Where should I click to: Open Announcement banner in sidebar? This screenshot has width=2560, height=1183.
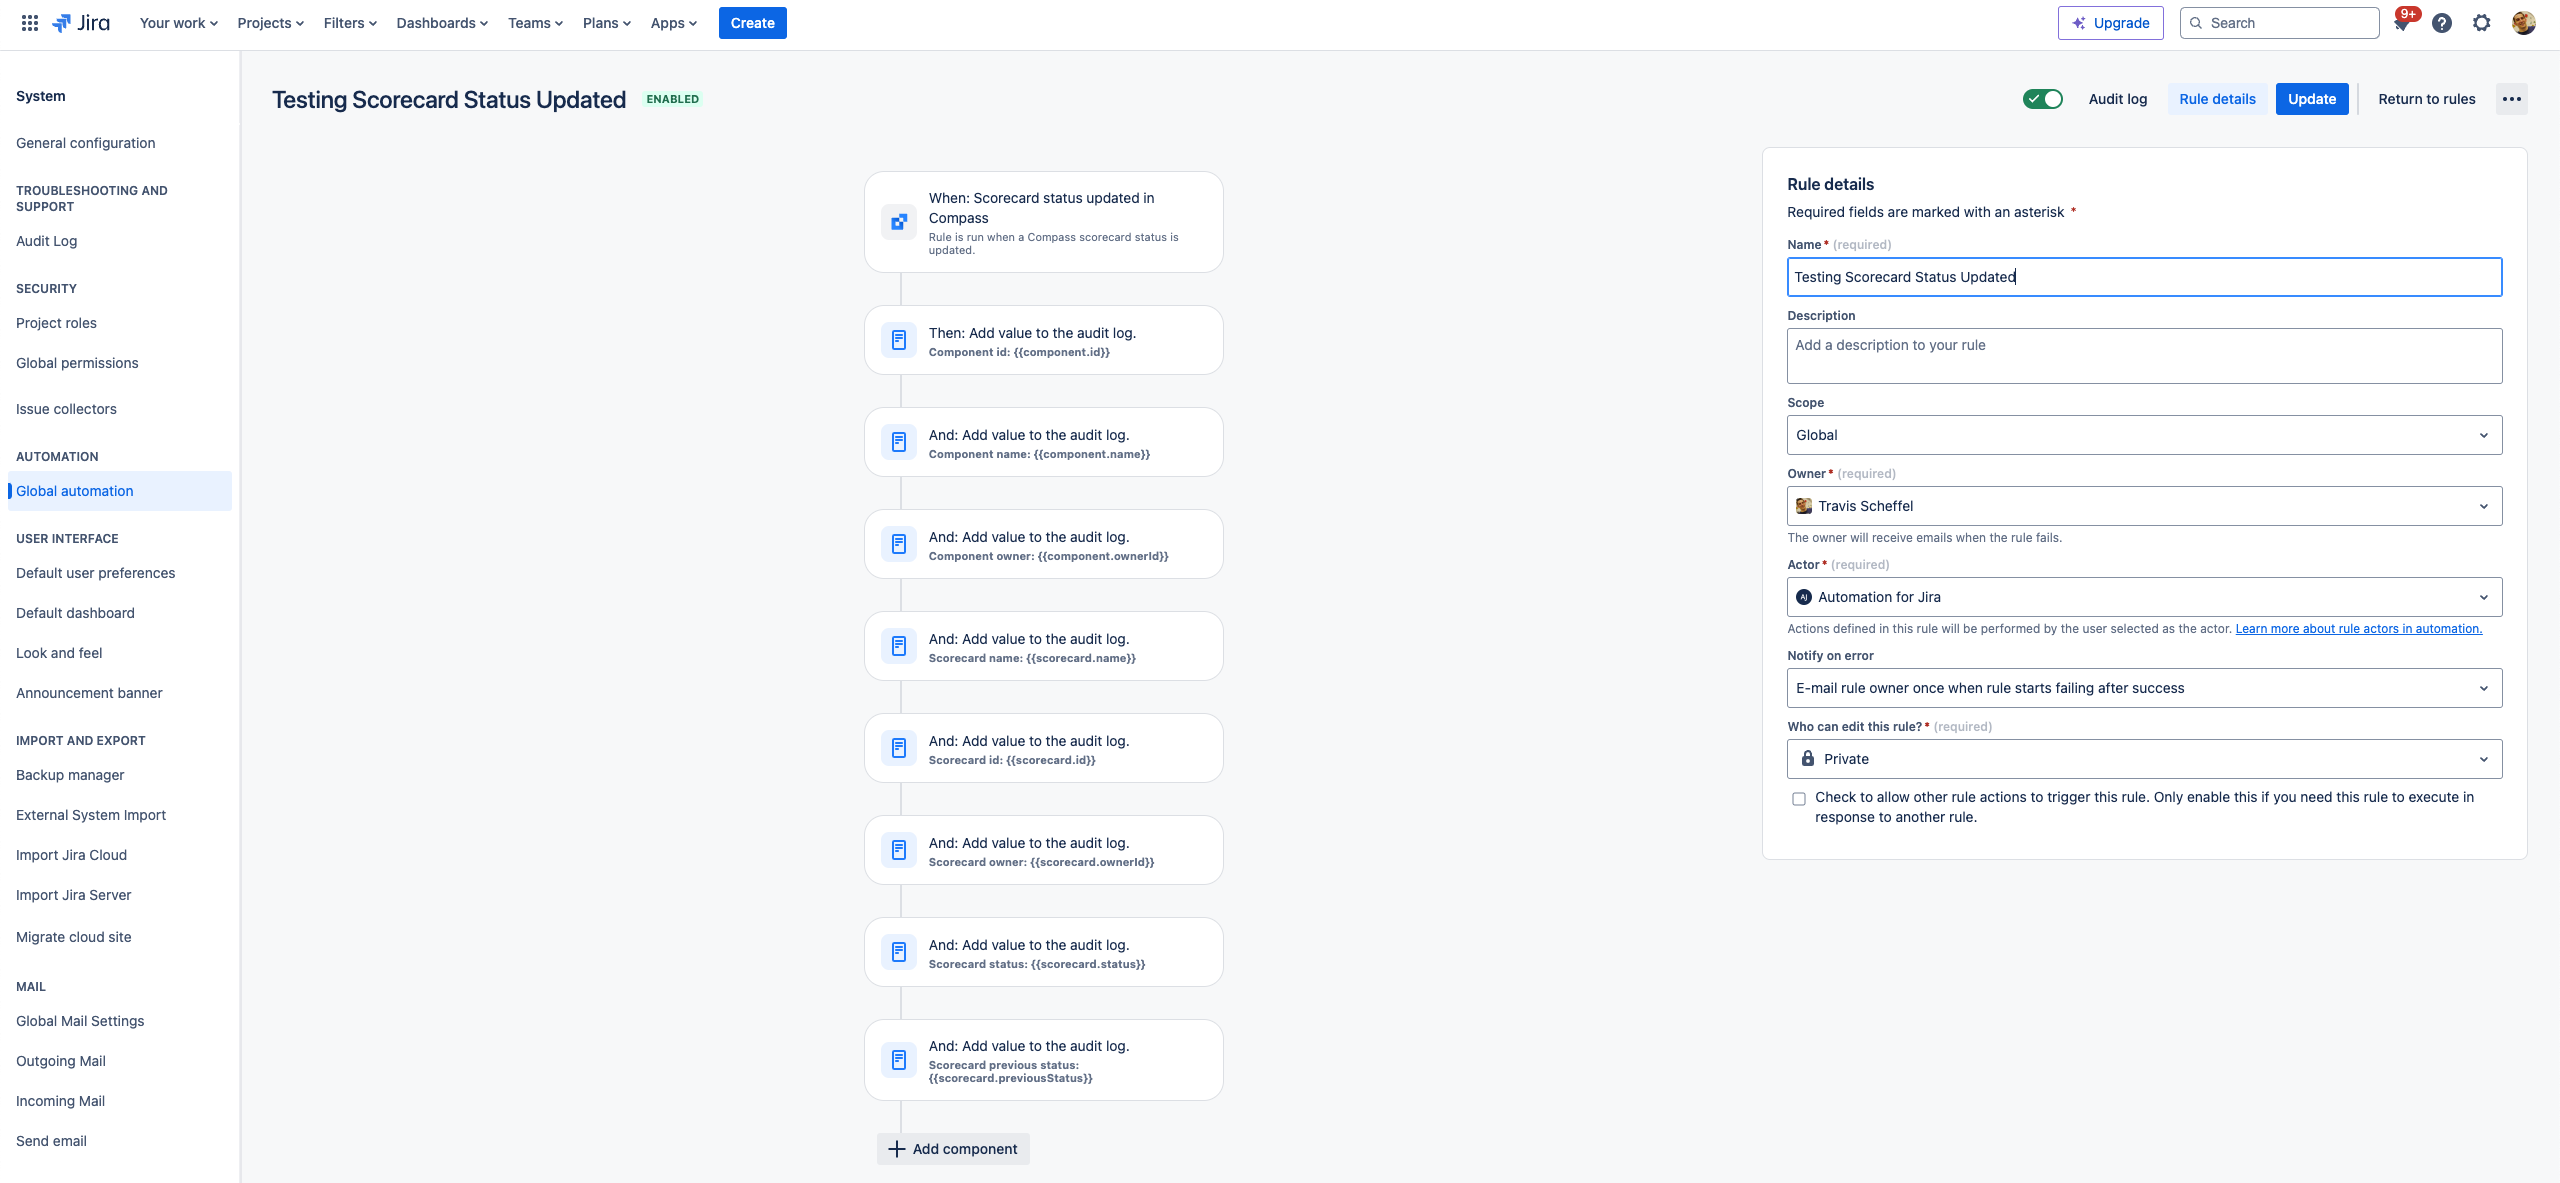pyautogui.click(x=90, y=693)
